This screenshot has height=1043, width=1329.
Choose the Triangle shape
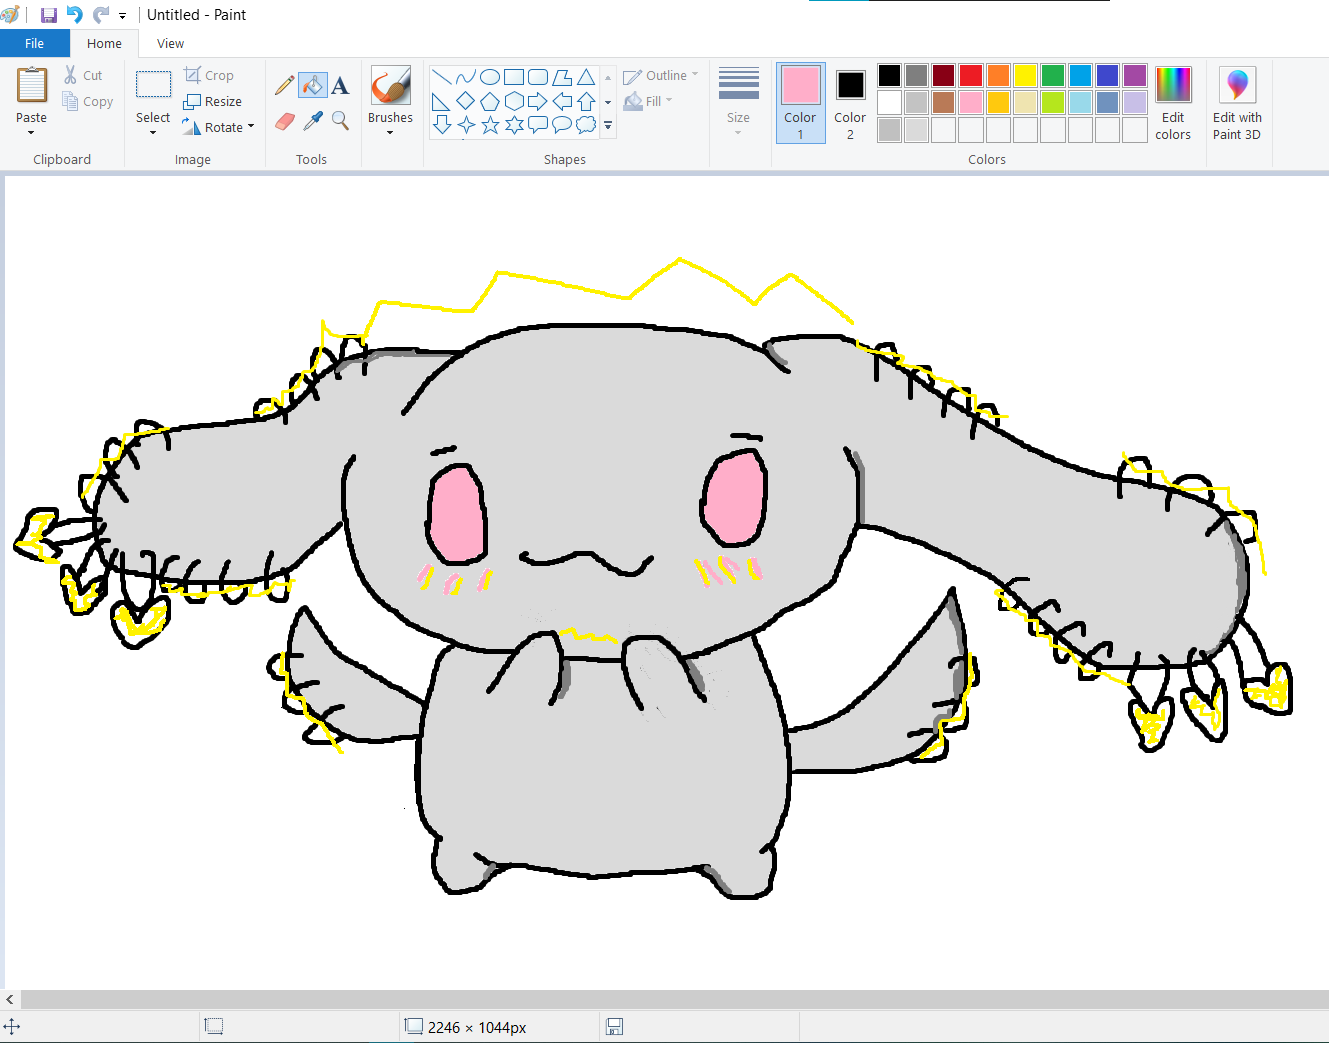coord(586,77)
